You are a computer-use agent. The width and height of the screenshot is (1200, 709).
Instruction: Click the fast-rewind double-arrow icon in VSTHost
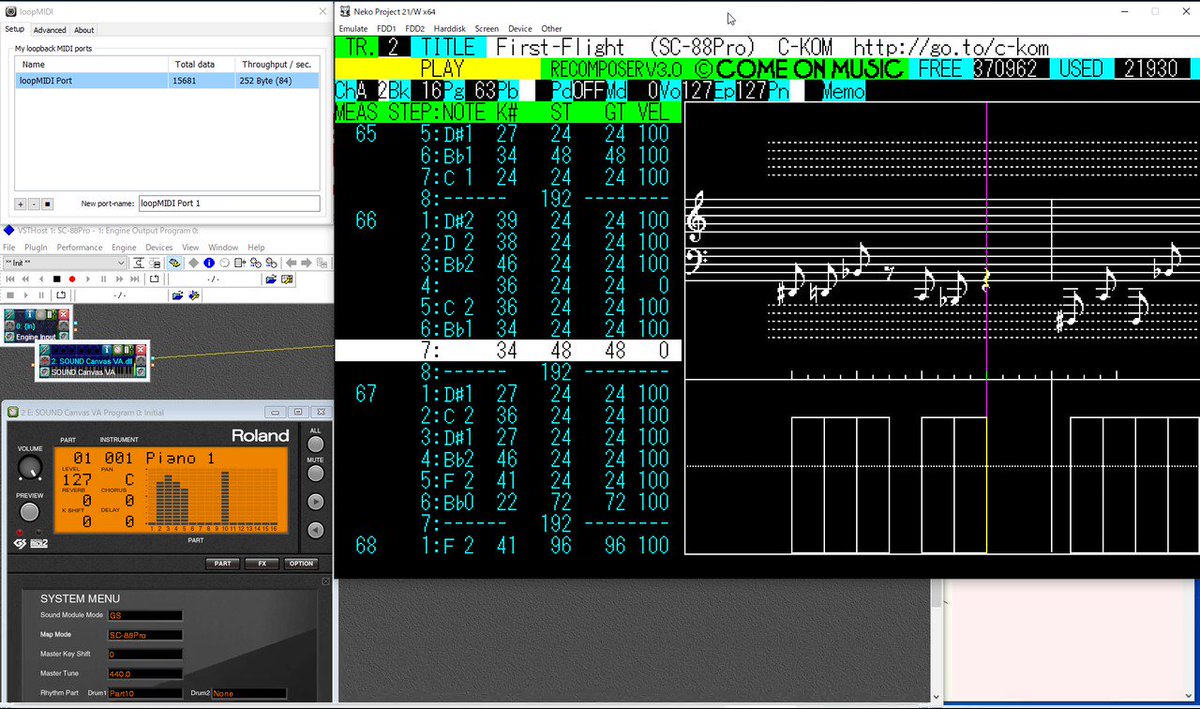pyautogui.click(x=26, y=279)
